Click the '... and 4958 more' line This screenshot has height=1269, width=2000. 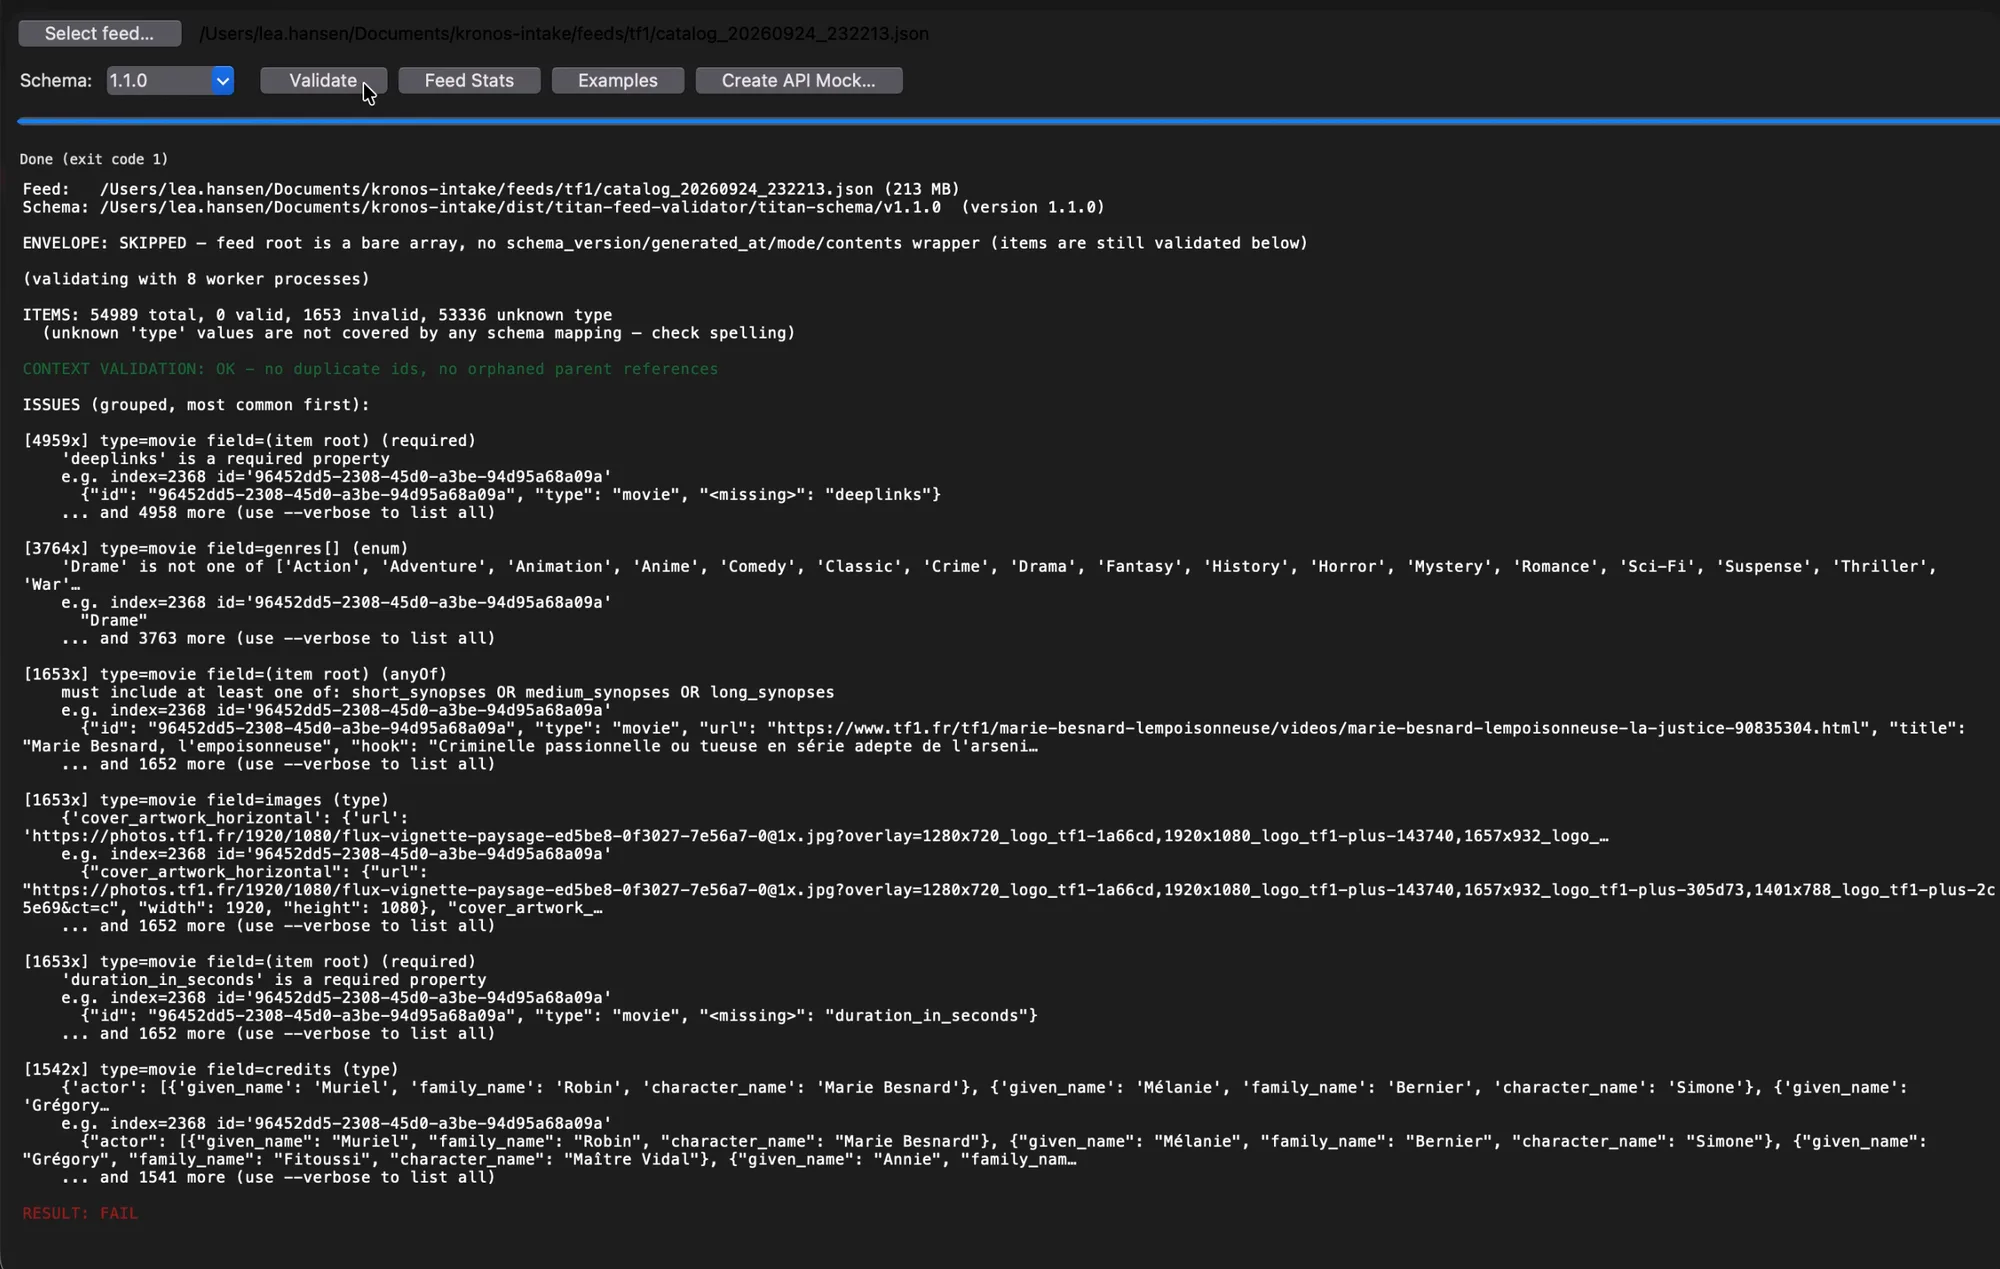278,513
